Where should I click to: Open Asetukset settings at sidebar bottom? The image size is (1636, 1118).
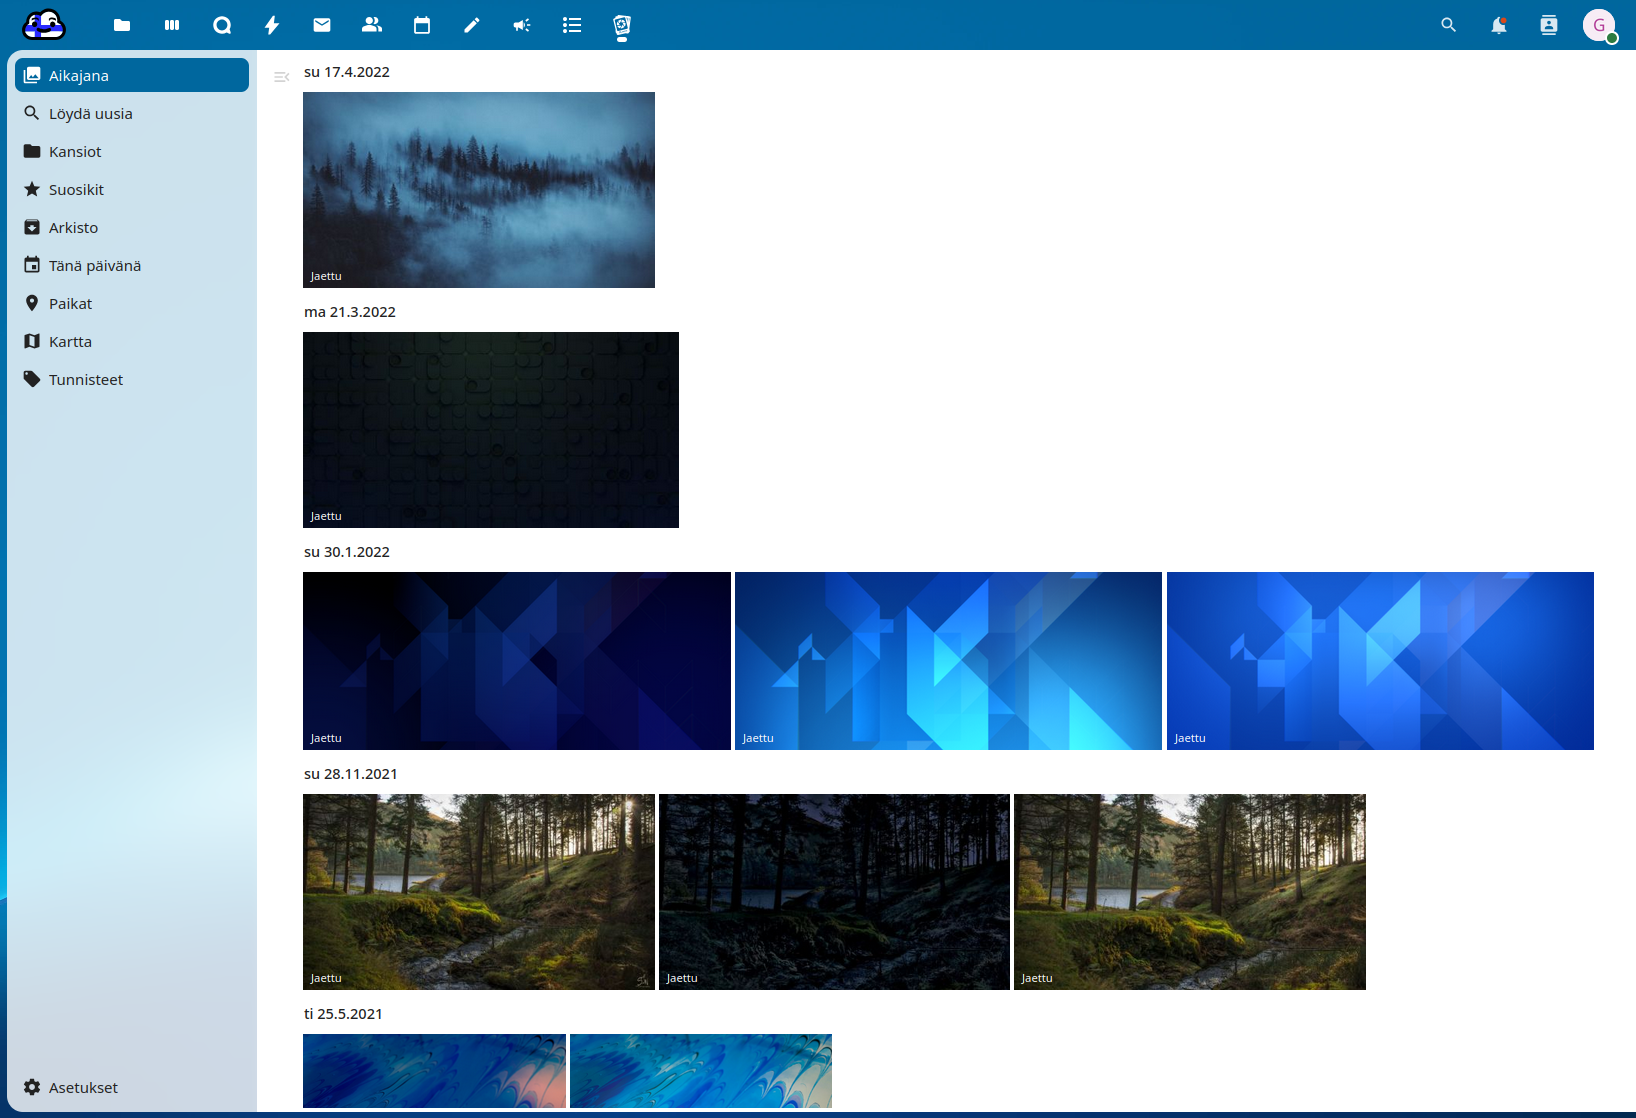point(132,1087)
